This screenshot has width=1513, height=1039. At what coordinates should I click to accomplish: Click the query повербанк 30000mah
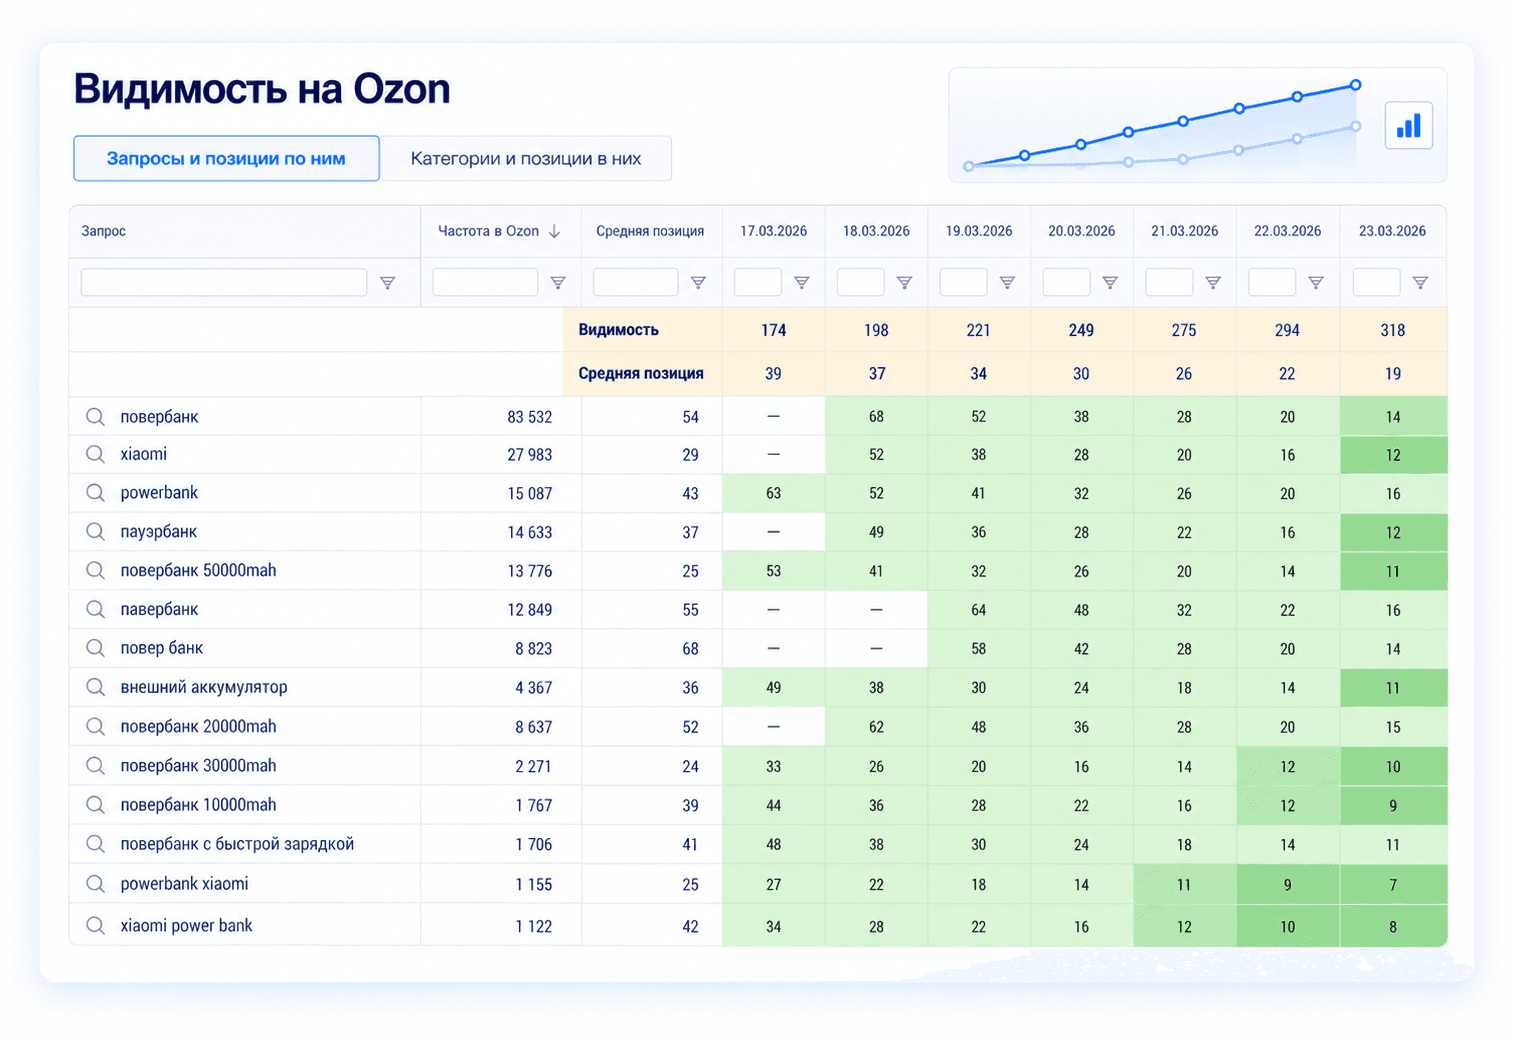click(198, 766)
